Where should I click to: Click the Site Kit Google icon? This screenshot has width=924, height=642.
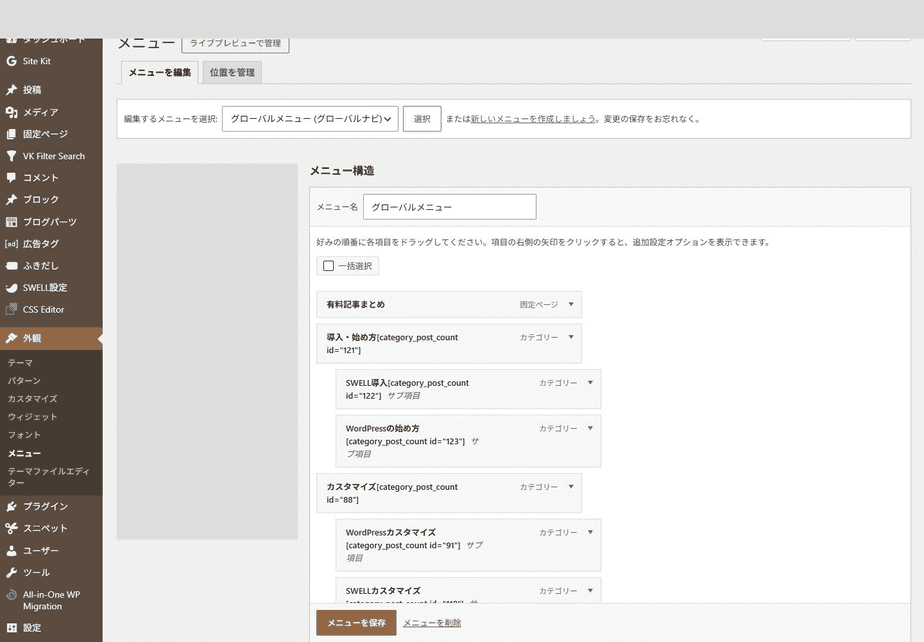pos(11,61)
